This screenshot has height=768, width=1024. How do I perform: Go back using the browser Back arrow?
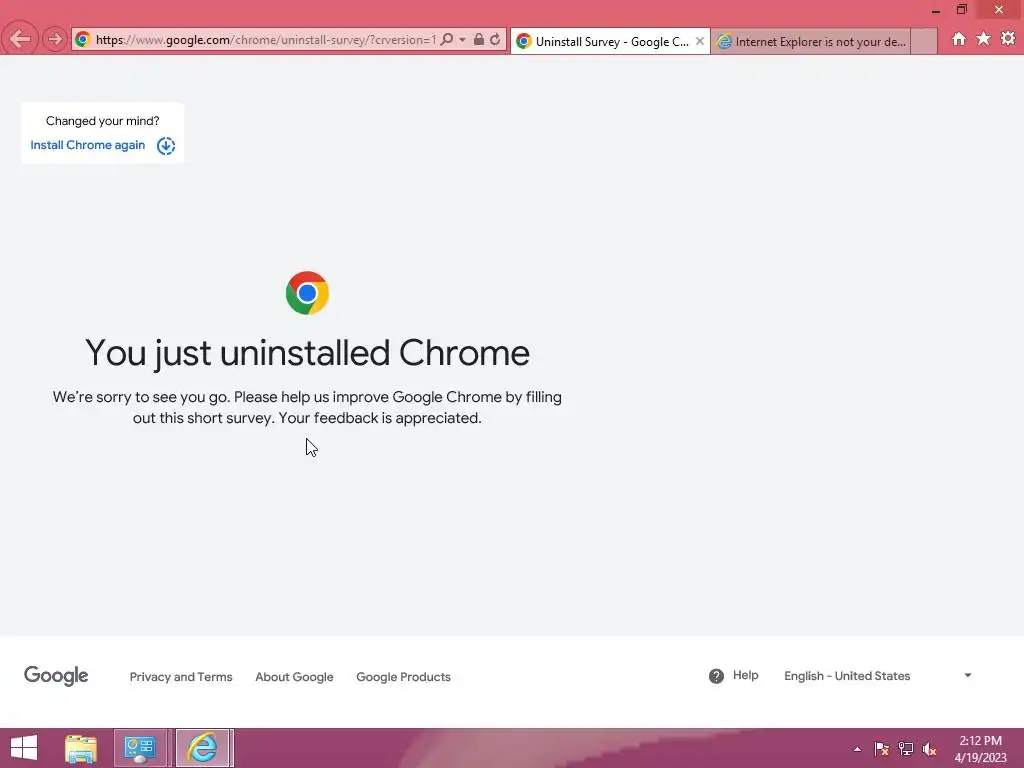(x=20, y=39)
